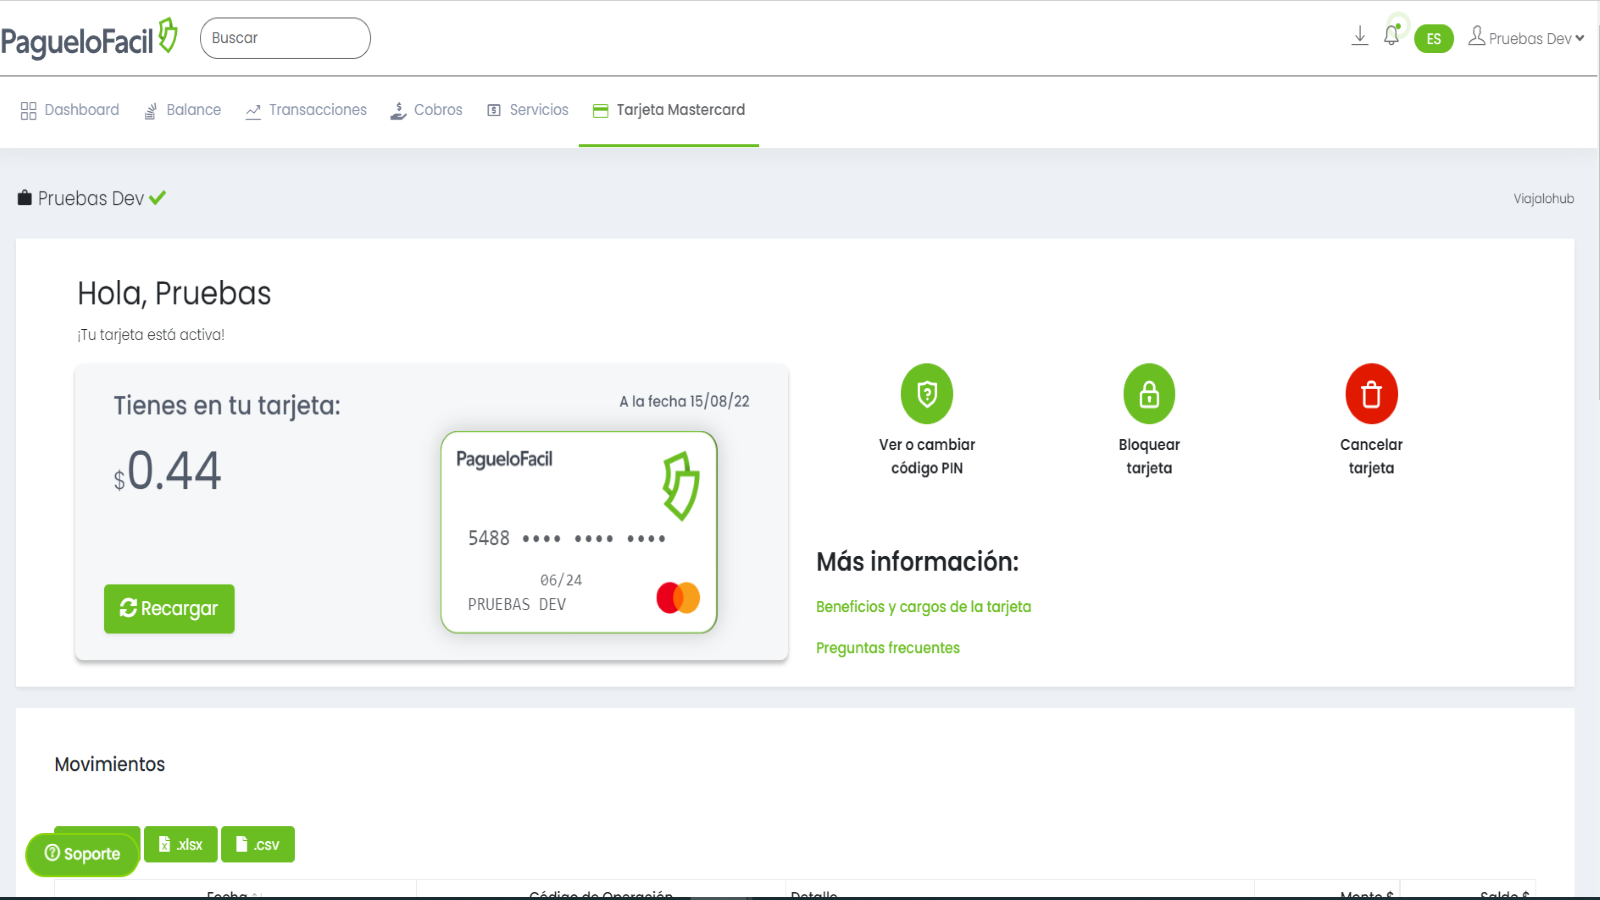Screen dimensions: 1600x900
Task: Click the Bloquear tarjeta lock icon
Action: 1149,394
